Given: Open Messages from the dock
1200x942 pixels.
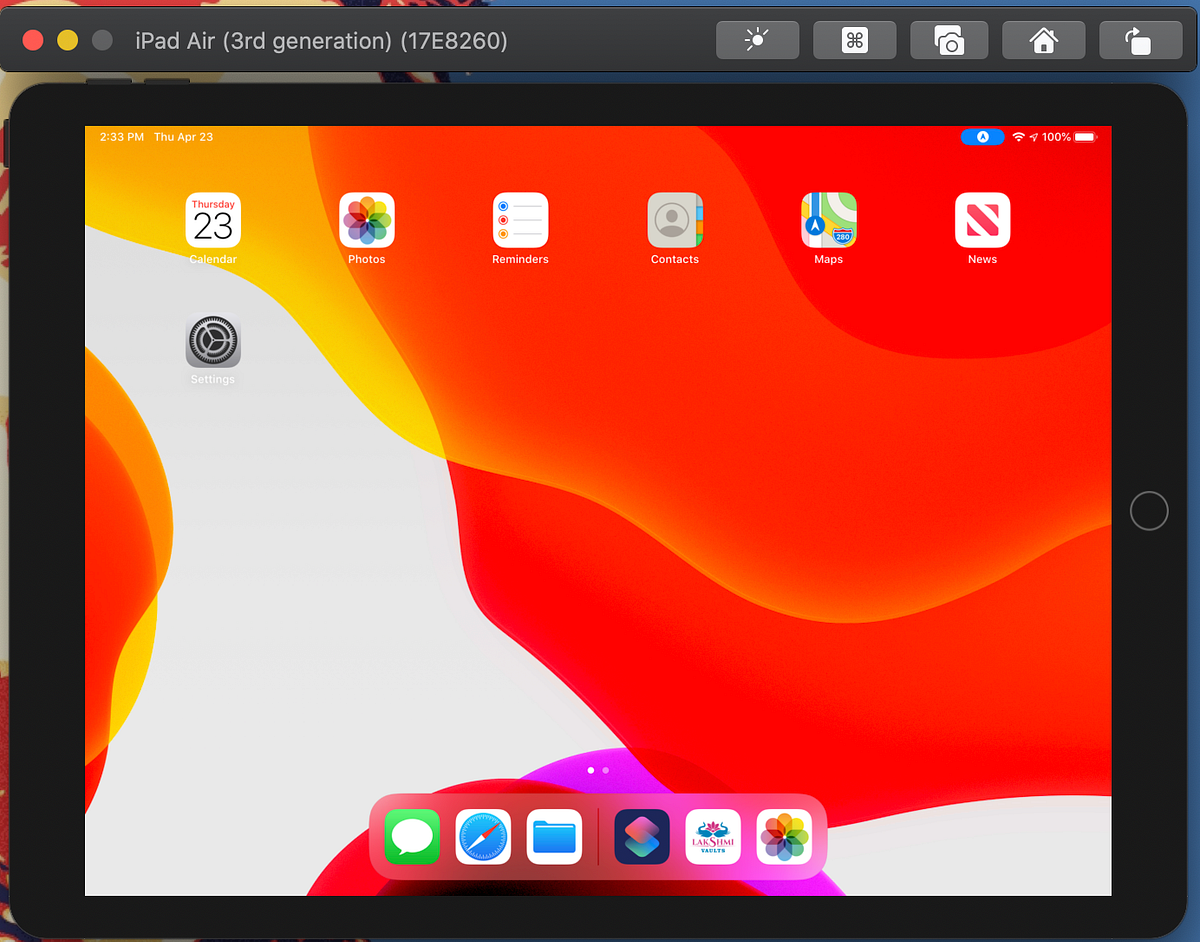Looking at the screenshot, I should 412,837.
